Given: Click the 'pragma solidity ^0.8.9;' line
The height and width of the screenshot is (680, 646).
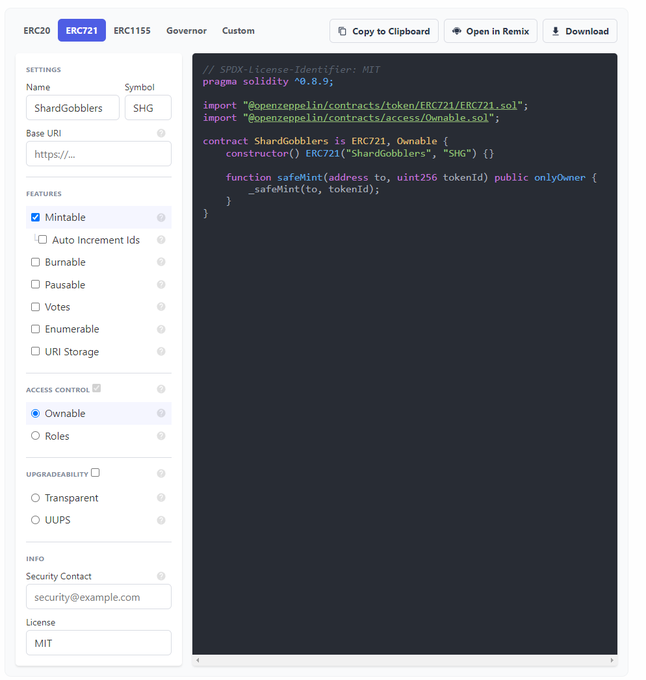Looking at the screenshot, I should click(268, 82).
